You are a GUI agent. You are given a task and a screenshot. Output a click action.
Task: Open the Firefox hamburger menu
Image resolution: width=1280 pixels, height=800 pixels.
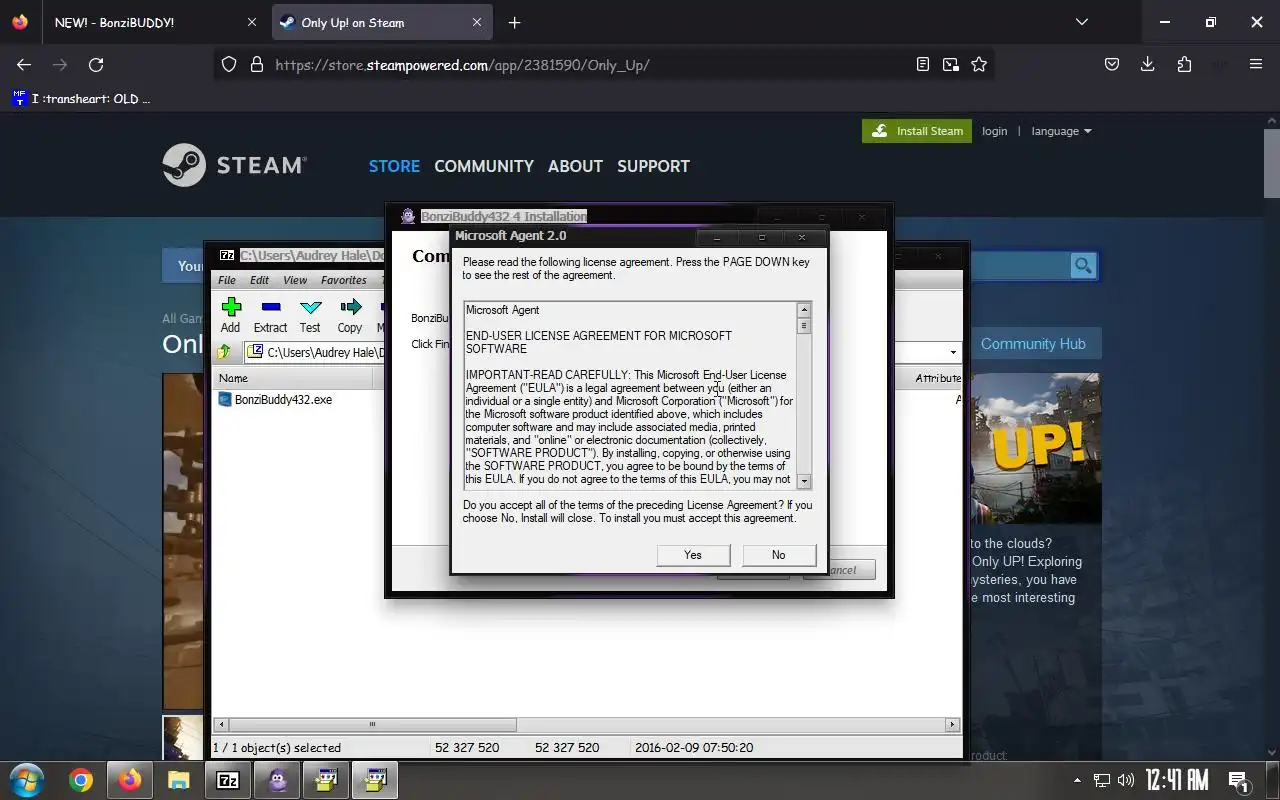[x=1256, y=64]
